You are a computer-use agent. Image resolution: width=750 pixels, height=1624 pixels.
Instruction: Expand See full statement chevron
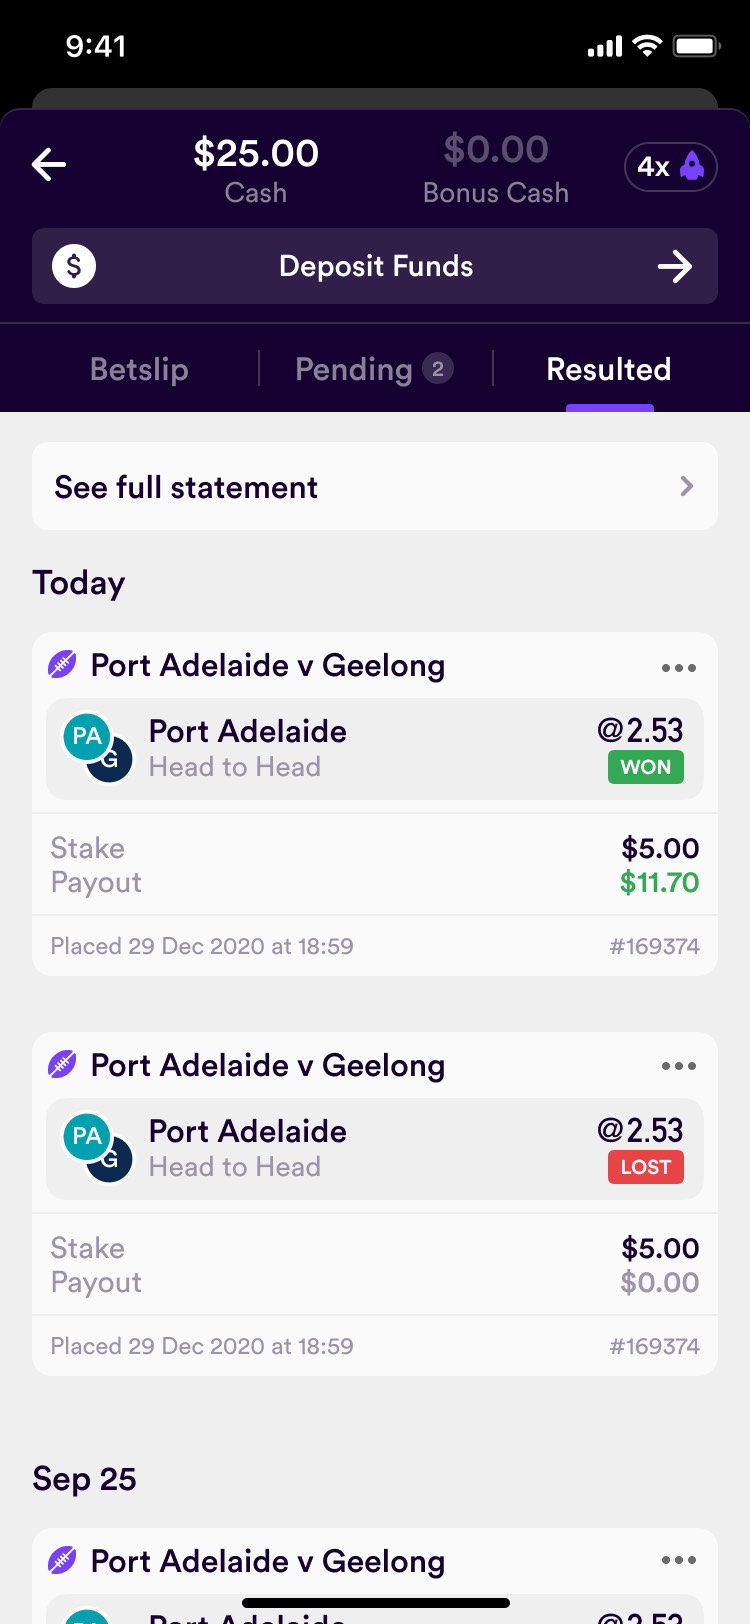[x=686, y=486]
